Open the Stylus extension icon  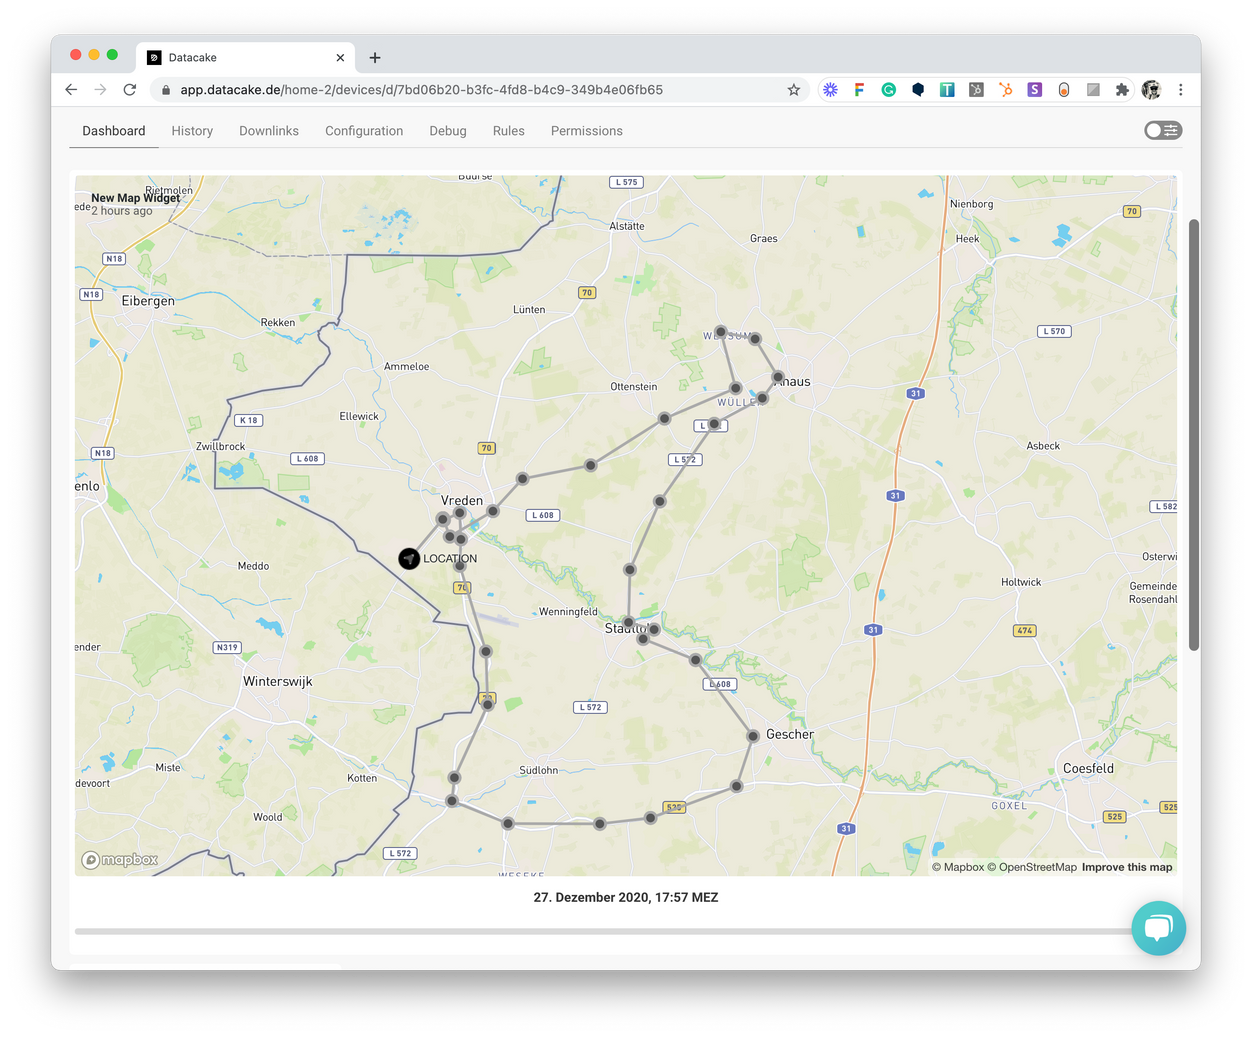(1034, 89)
